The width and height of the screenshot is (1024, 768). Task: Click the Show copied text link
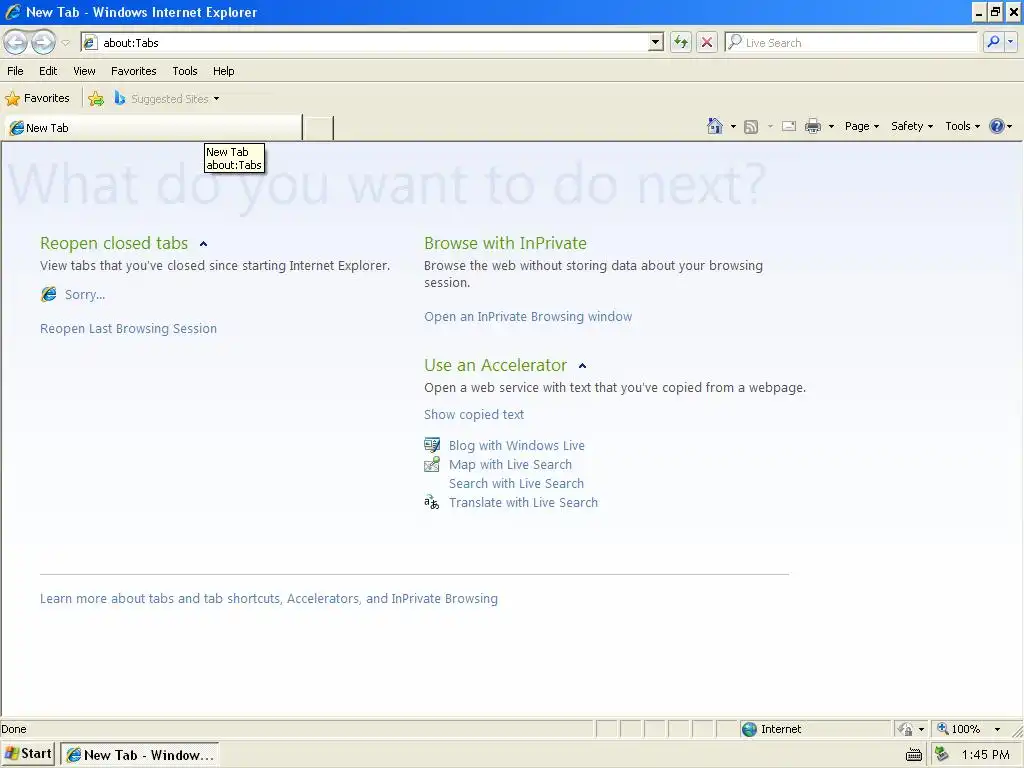pos(473,415)
